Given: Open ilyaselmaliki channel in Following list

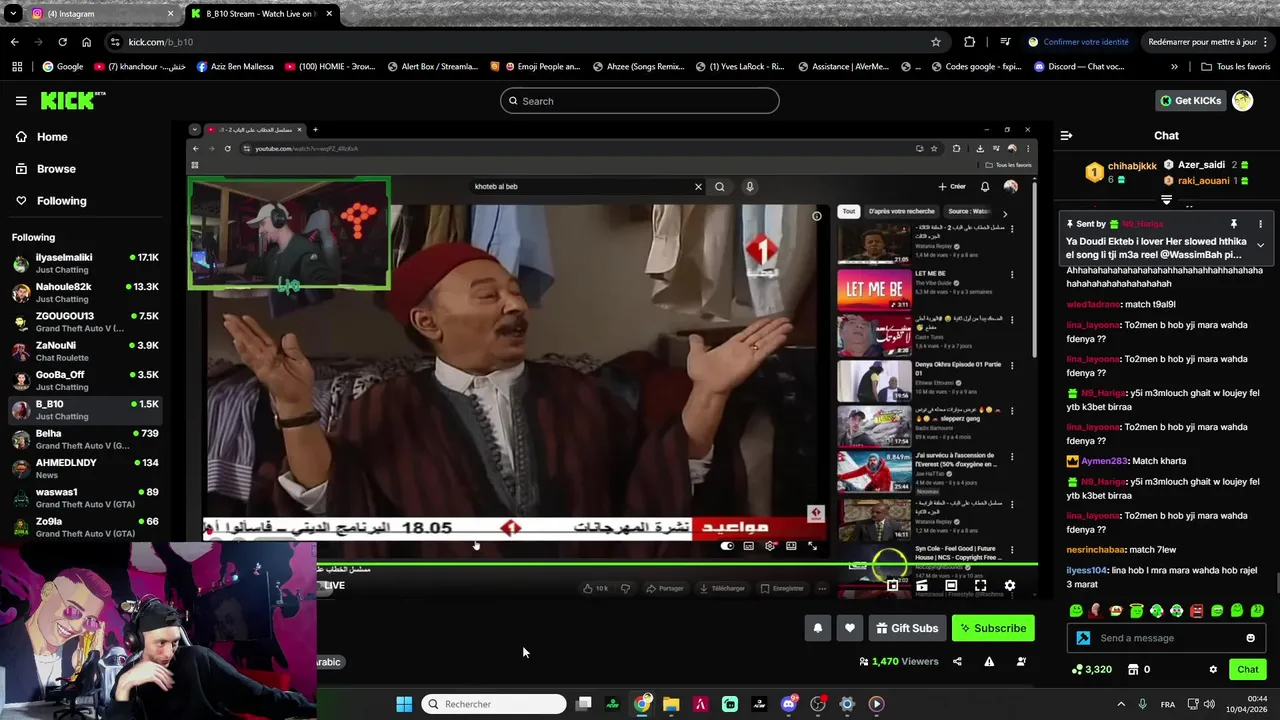Looking at the screenshot, I should 85,264.
